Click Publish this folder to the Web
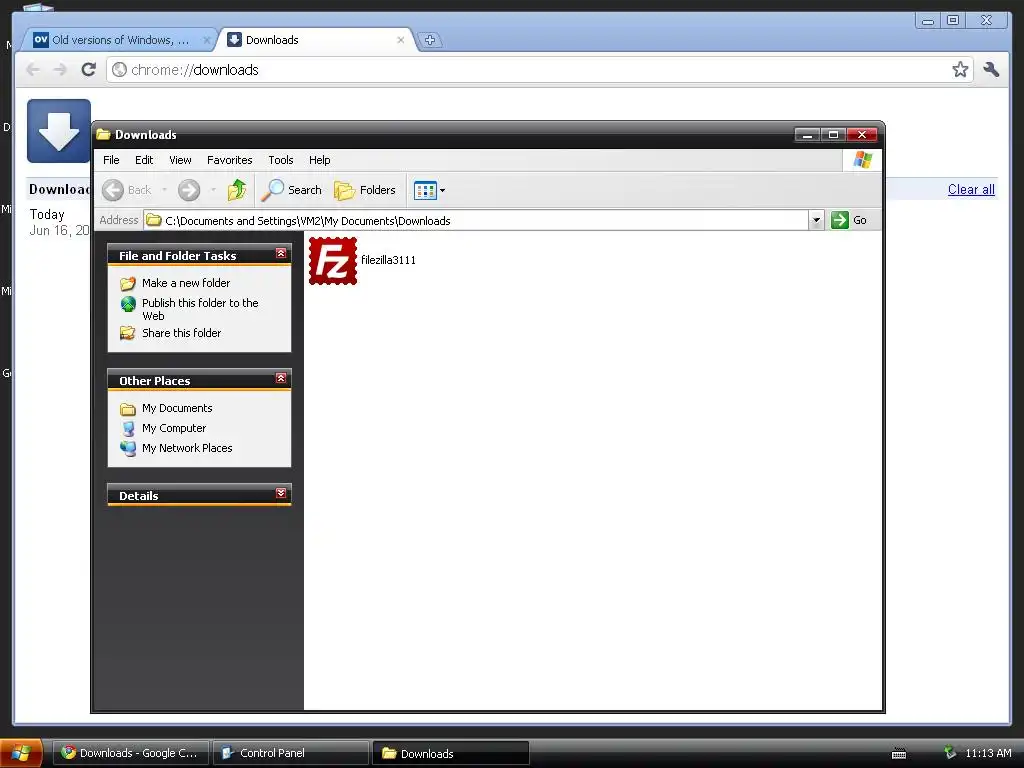Screen dimensions: 1024x768 200,310
